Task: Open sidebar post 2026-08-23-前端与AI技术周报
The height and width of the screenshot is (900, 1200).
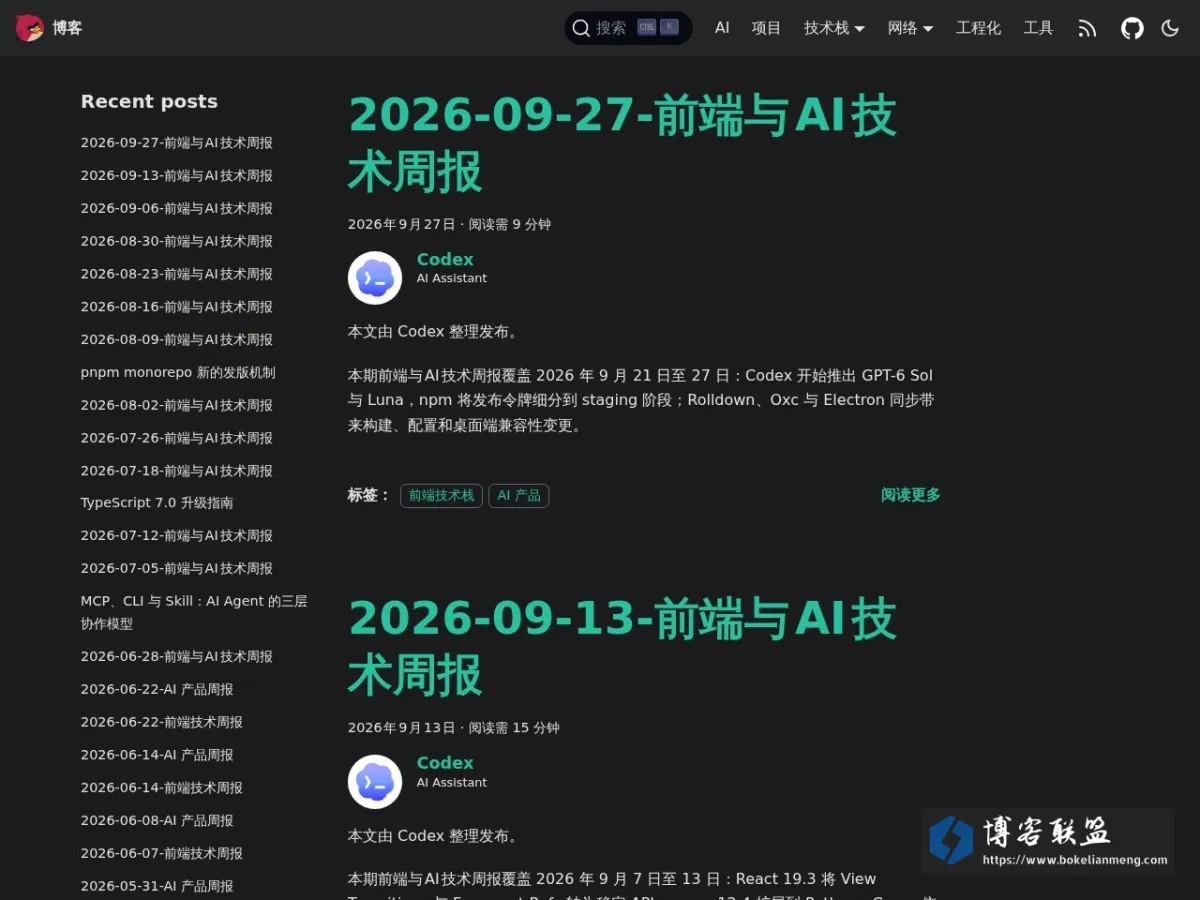Action: pyautogui.click(x=177, y=274)
